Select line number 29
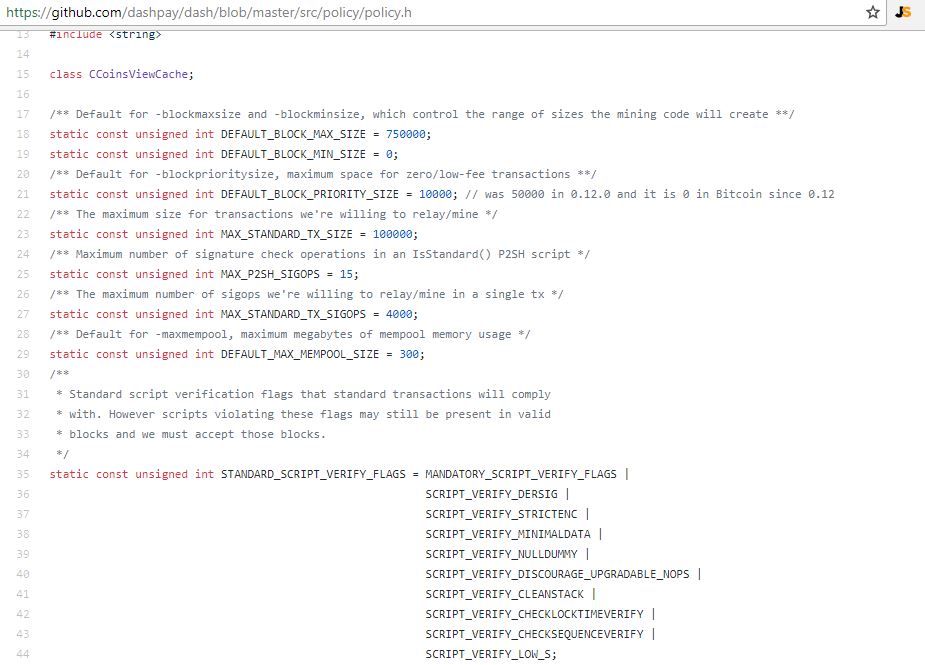Viewport: 925px width, 665px height. [23, 354]
